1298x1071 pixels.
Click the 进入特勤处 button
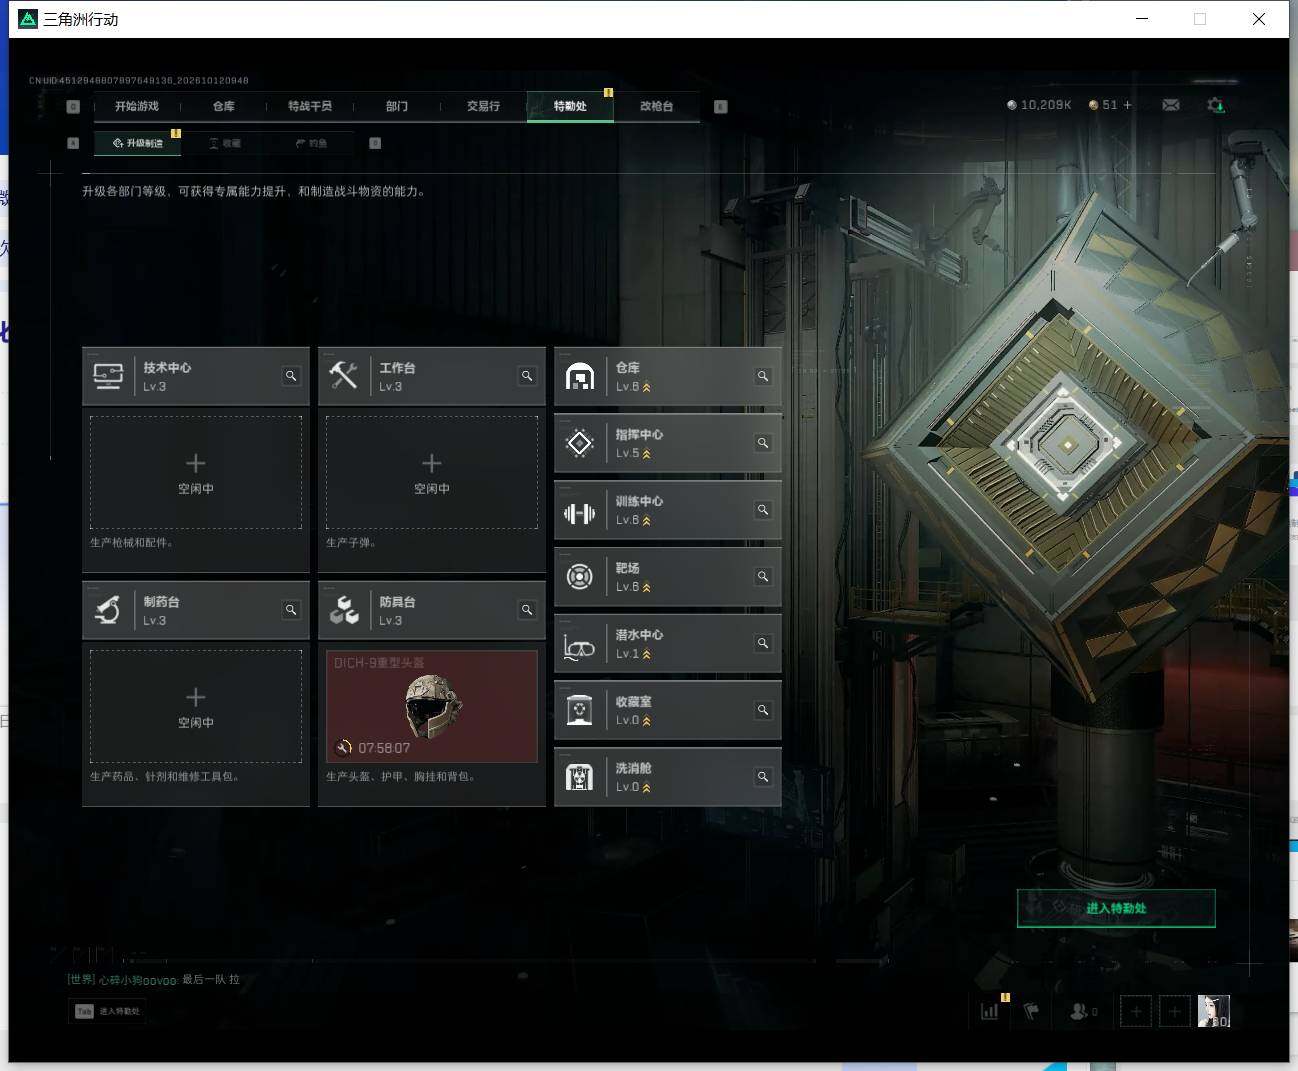pos(1116,908)
